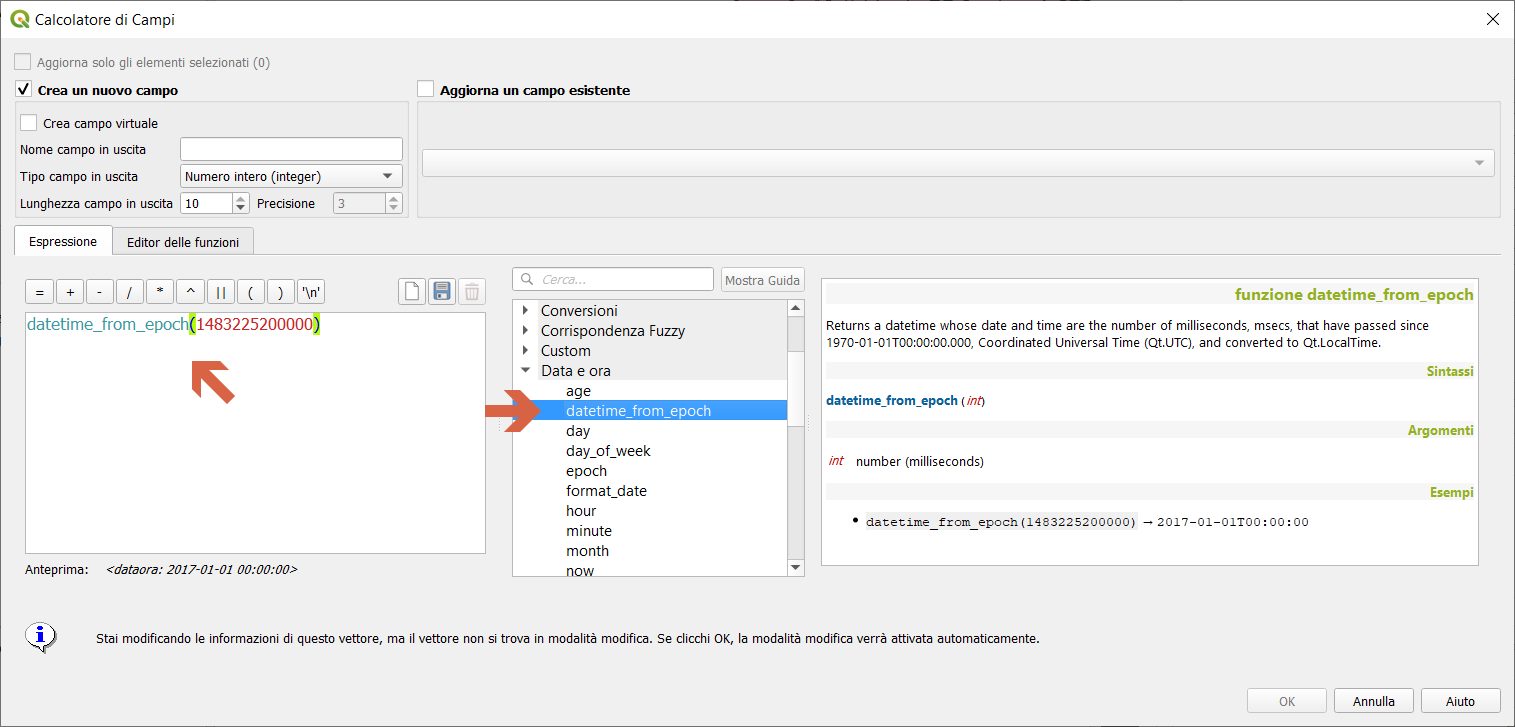Click the search magnifier icon in Cerca field
Viewport: 1515px width, 727px height.
click(x=528, y=279)
